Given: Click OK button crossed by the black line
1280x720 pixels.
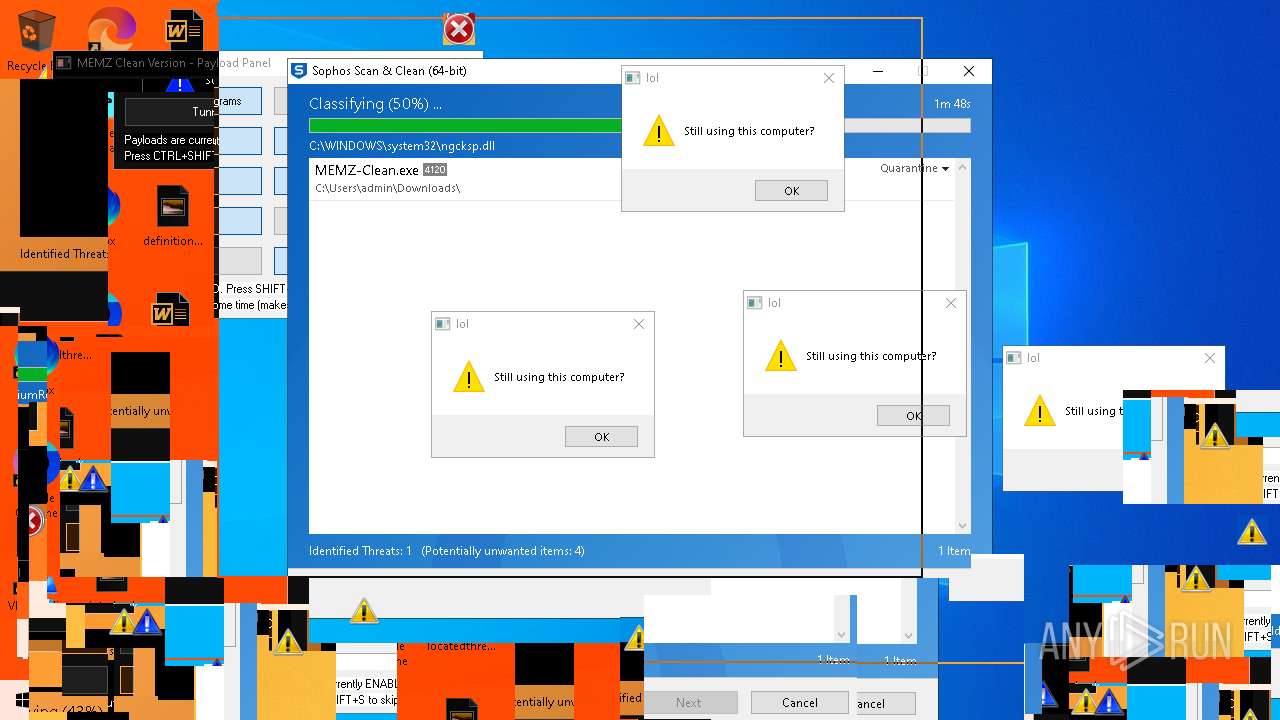Looking at the screenshot, I should pyautogui.click(x=913, y=416).
